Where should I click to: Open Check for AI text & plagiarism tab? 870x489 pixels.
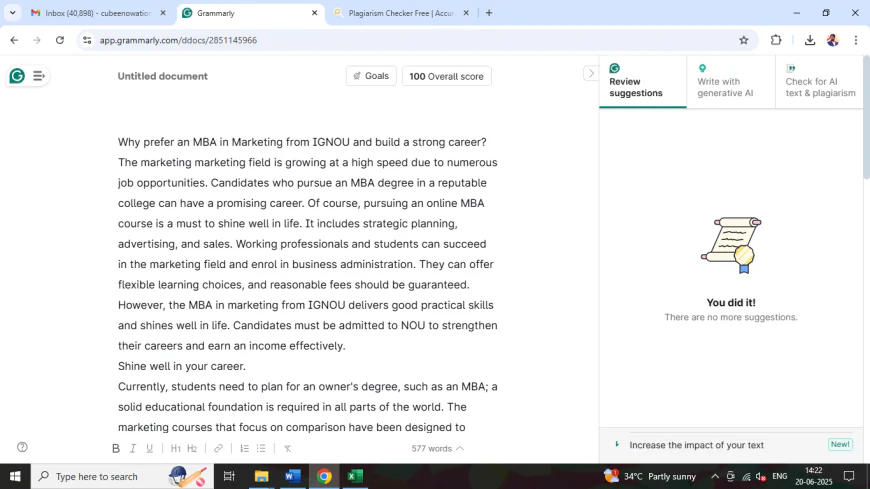[x=820, y=82]
